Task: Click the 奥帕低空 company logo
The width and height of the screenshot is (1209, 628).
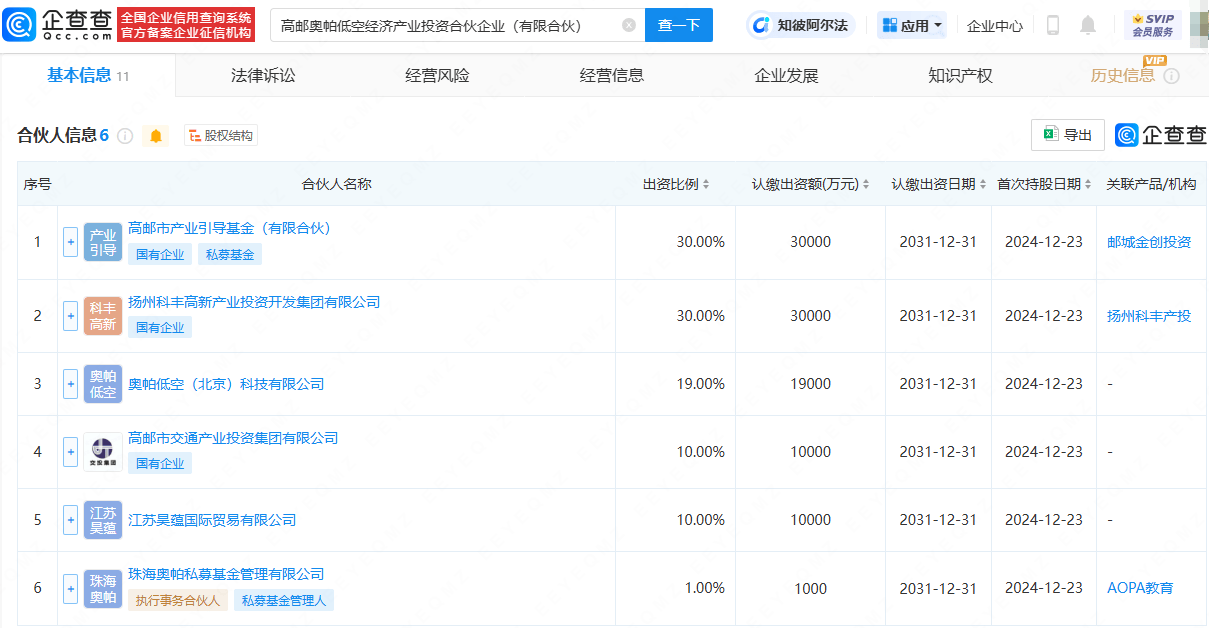Action: pos(103,384)
